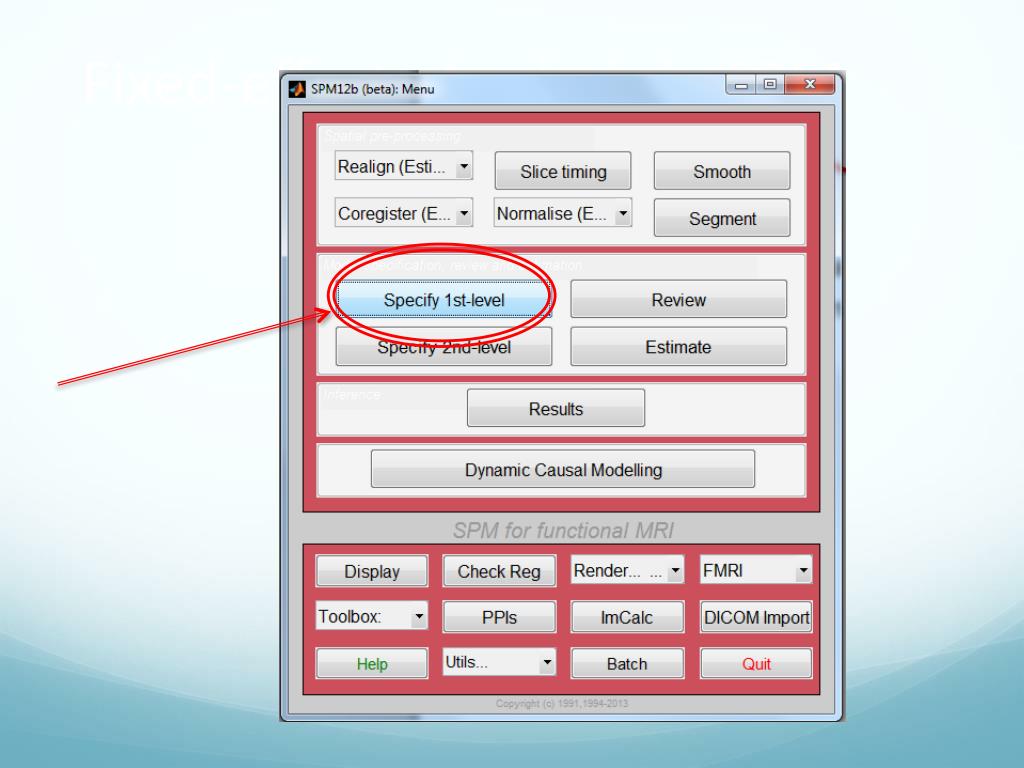Open the Normalise (E... dropdown
Viewport: 1024px width, 768px height.
pos(563,213)
